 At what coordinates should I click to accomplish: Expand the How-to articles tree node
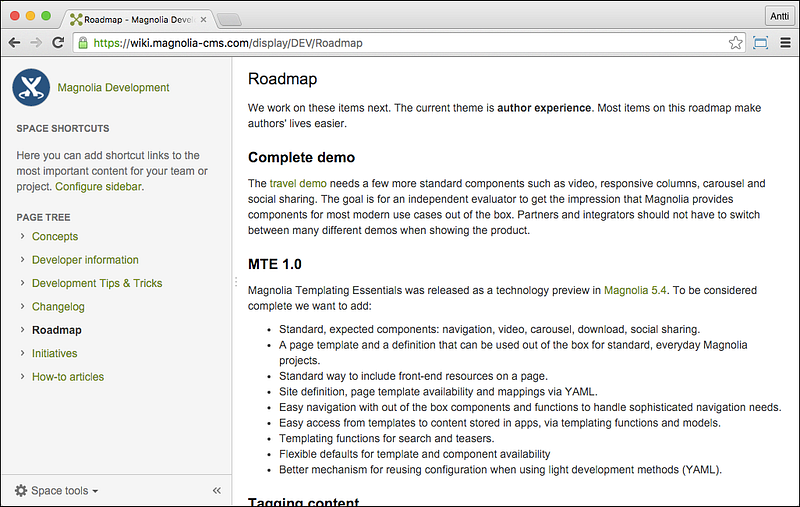tap(22, 376)
